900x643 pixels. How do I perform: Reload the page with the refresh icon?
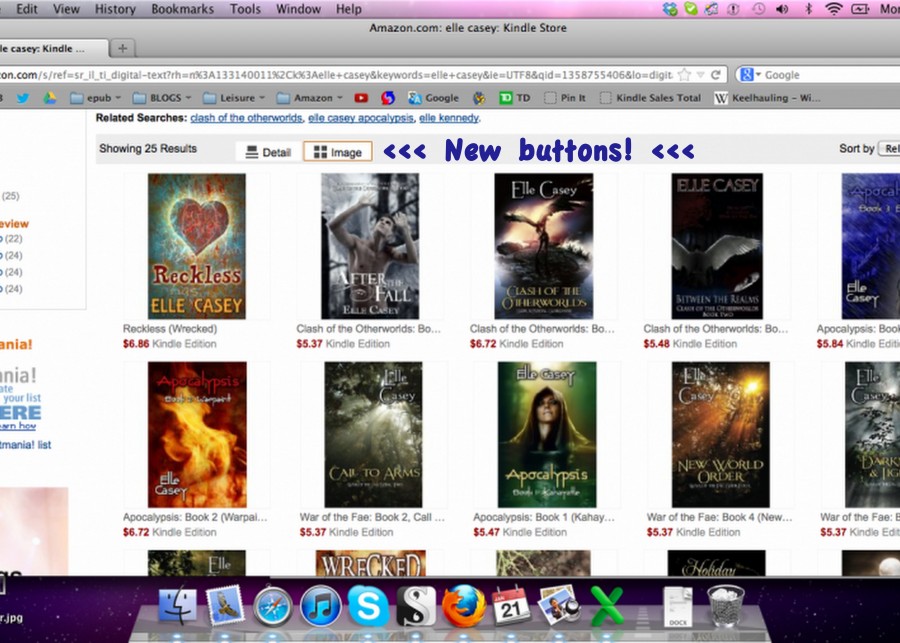pyautogui.click(x=715, y=75)
